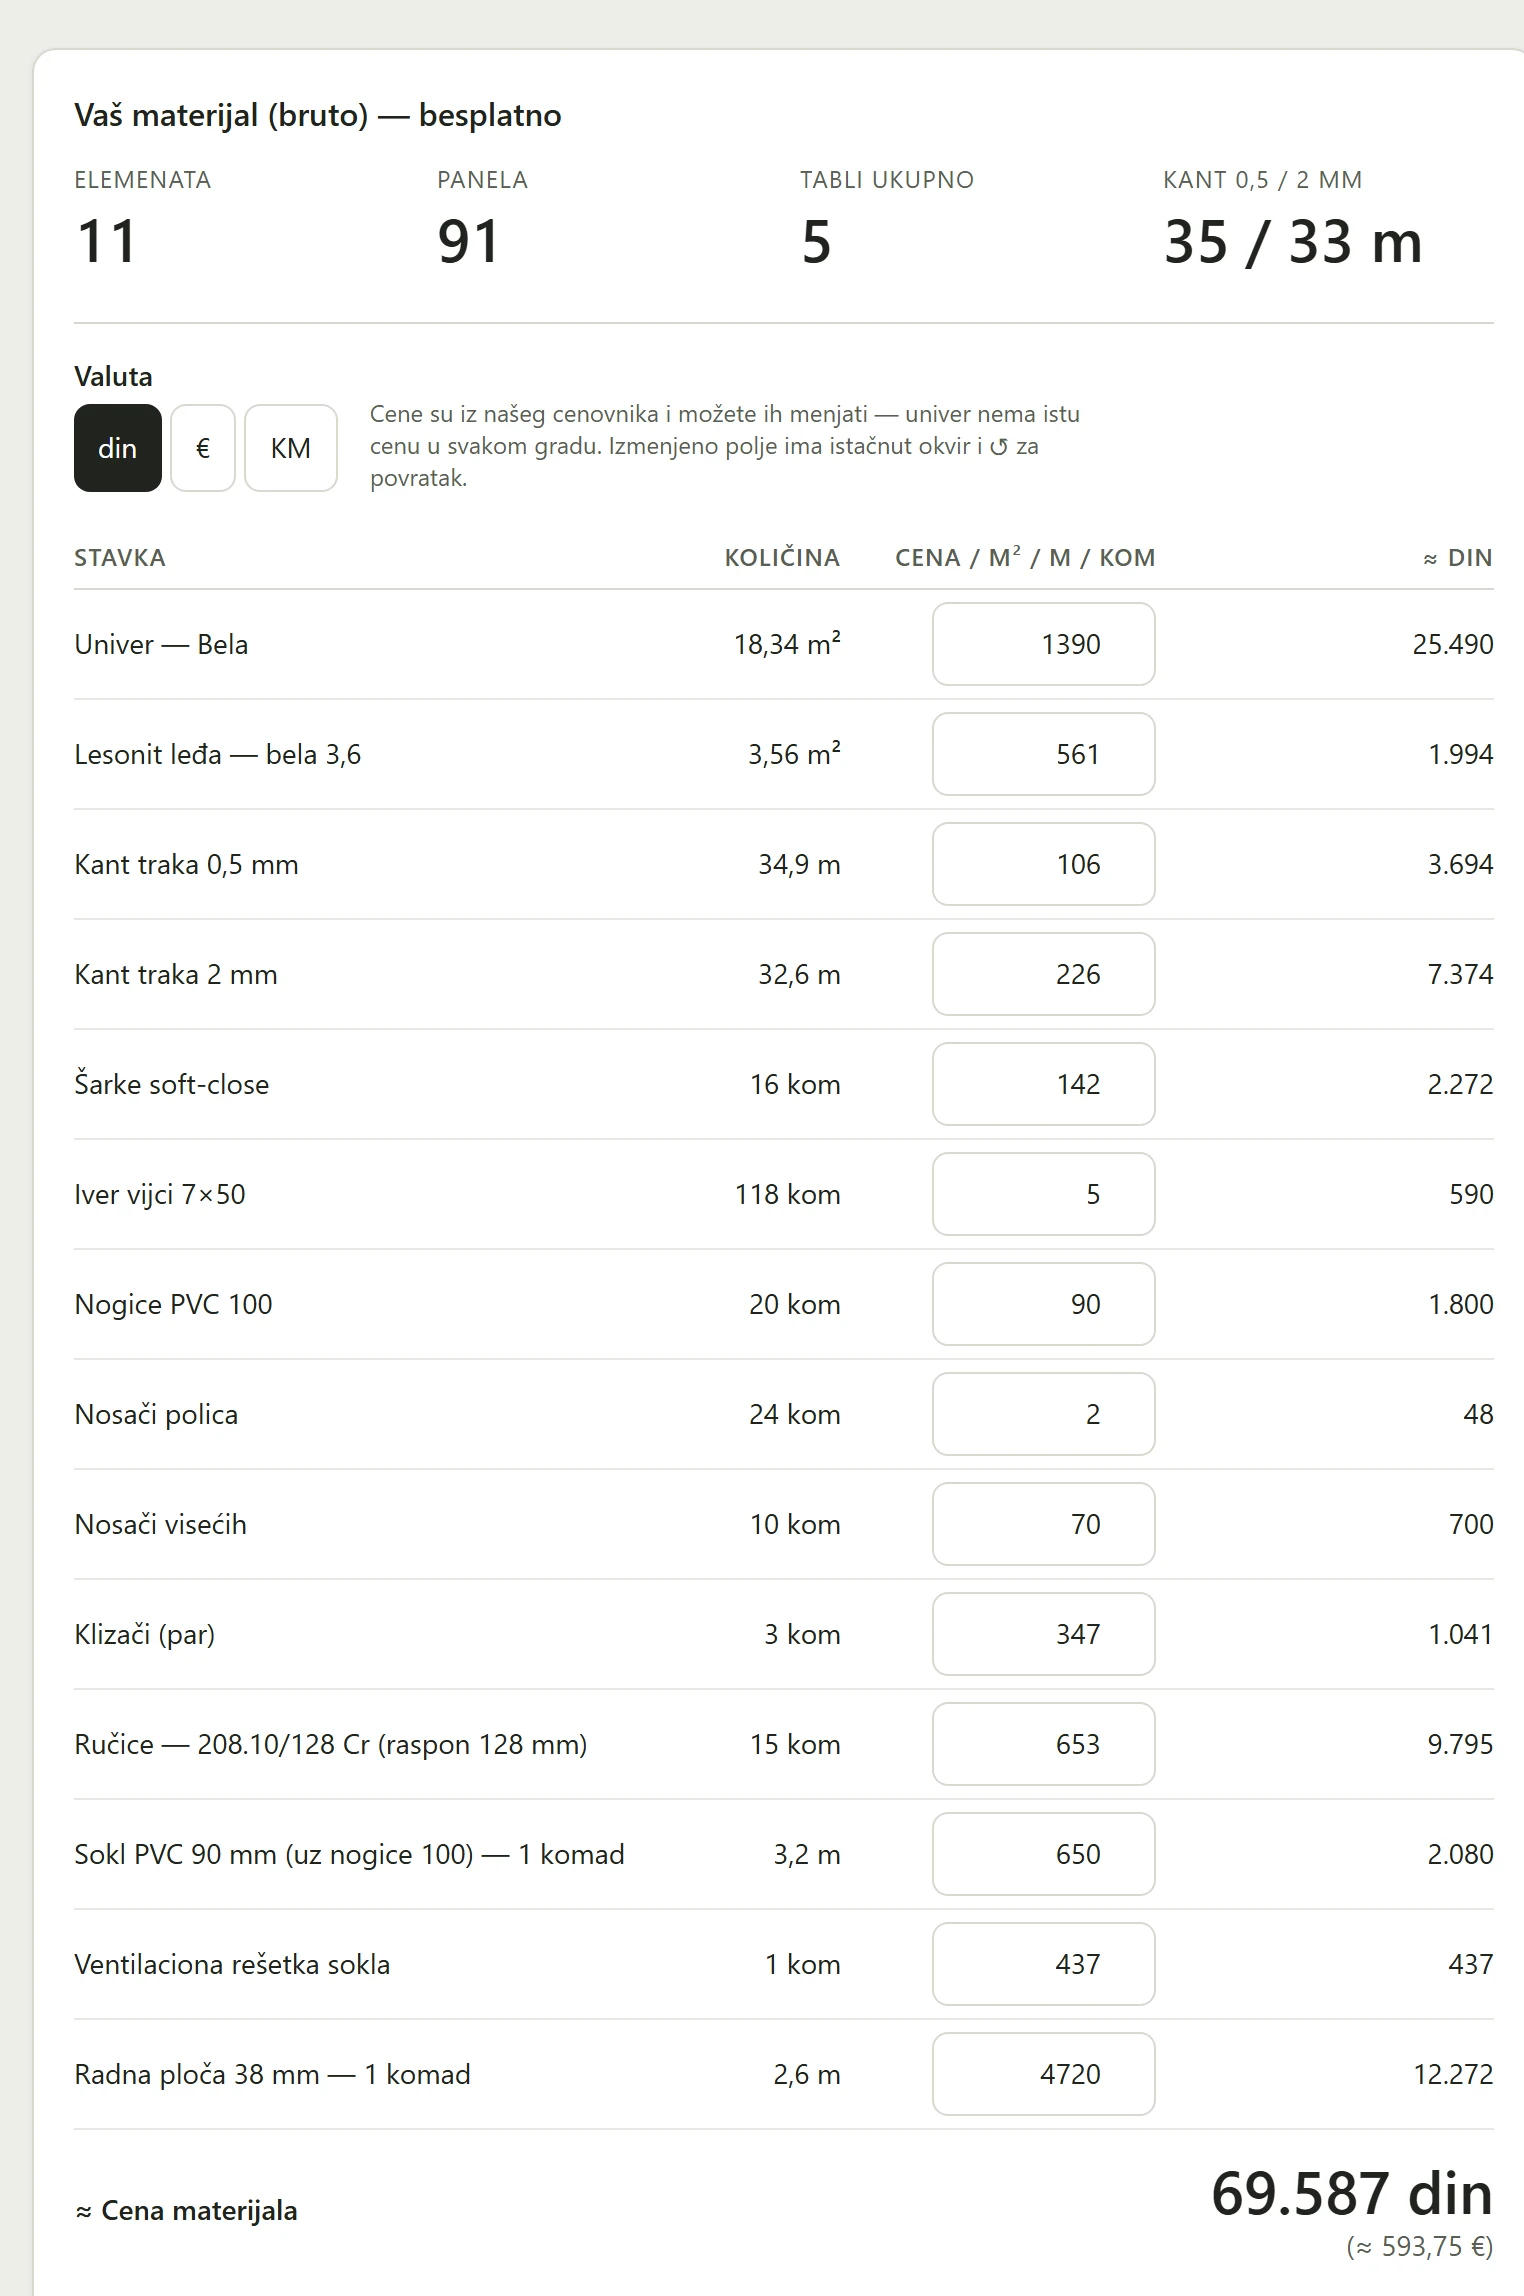Edit Sokl PVC 90 mm price field

coord(1044,1854)
